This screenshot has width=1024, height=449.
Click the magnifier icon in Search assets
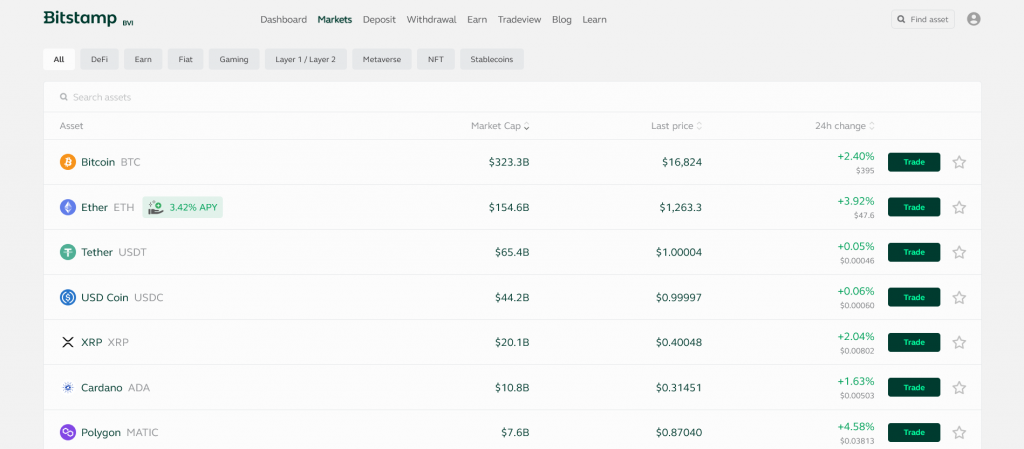coord(63,97)
